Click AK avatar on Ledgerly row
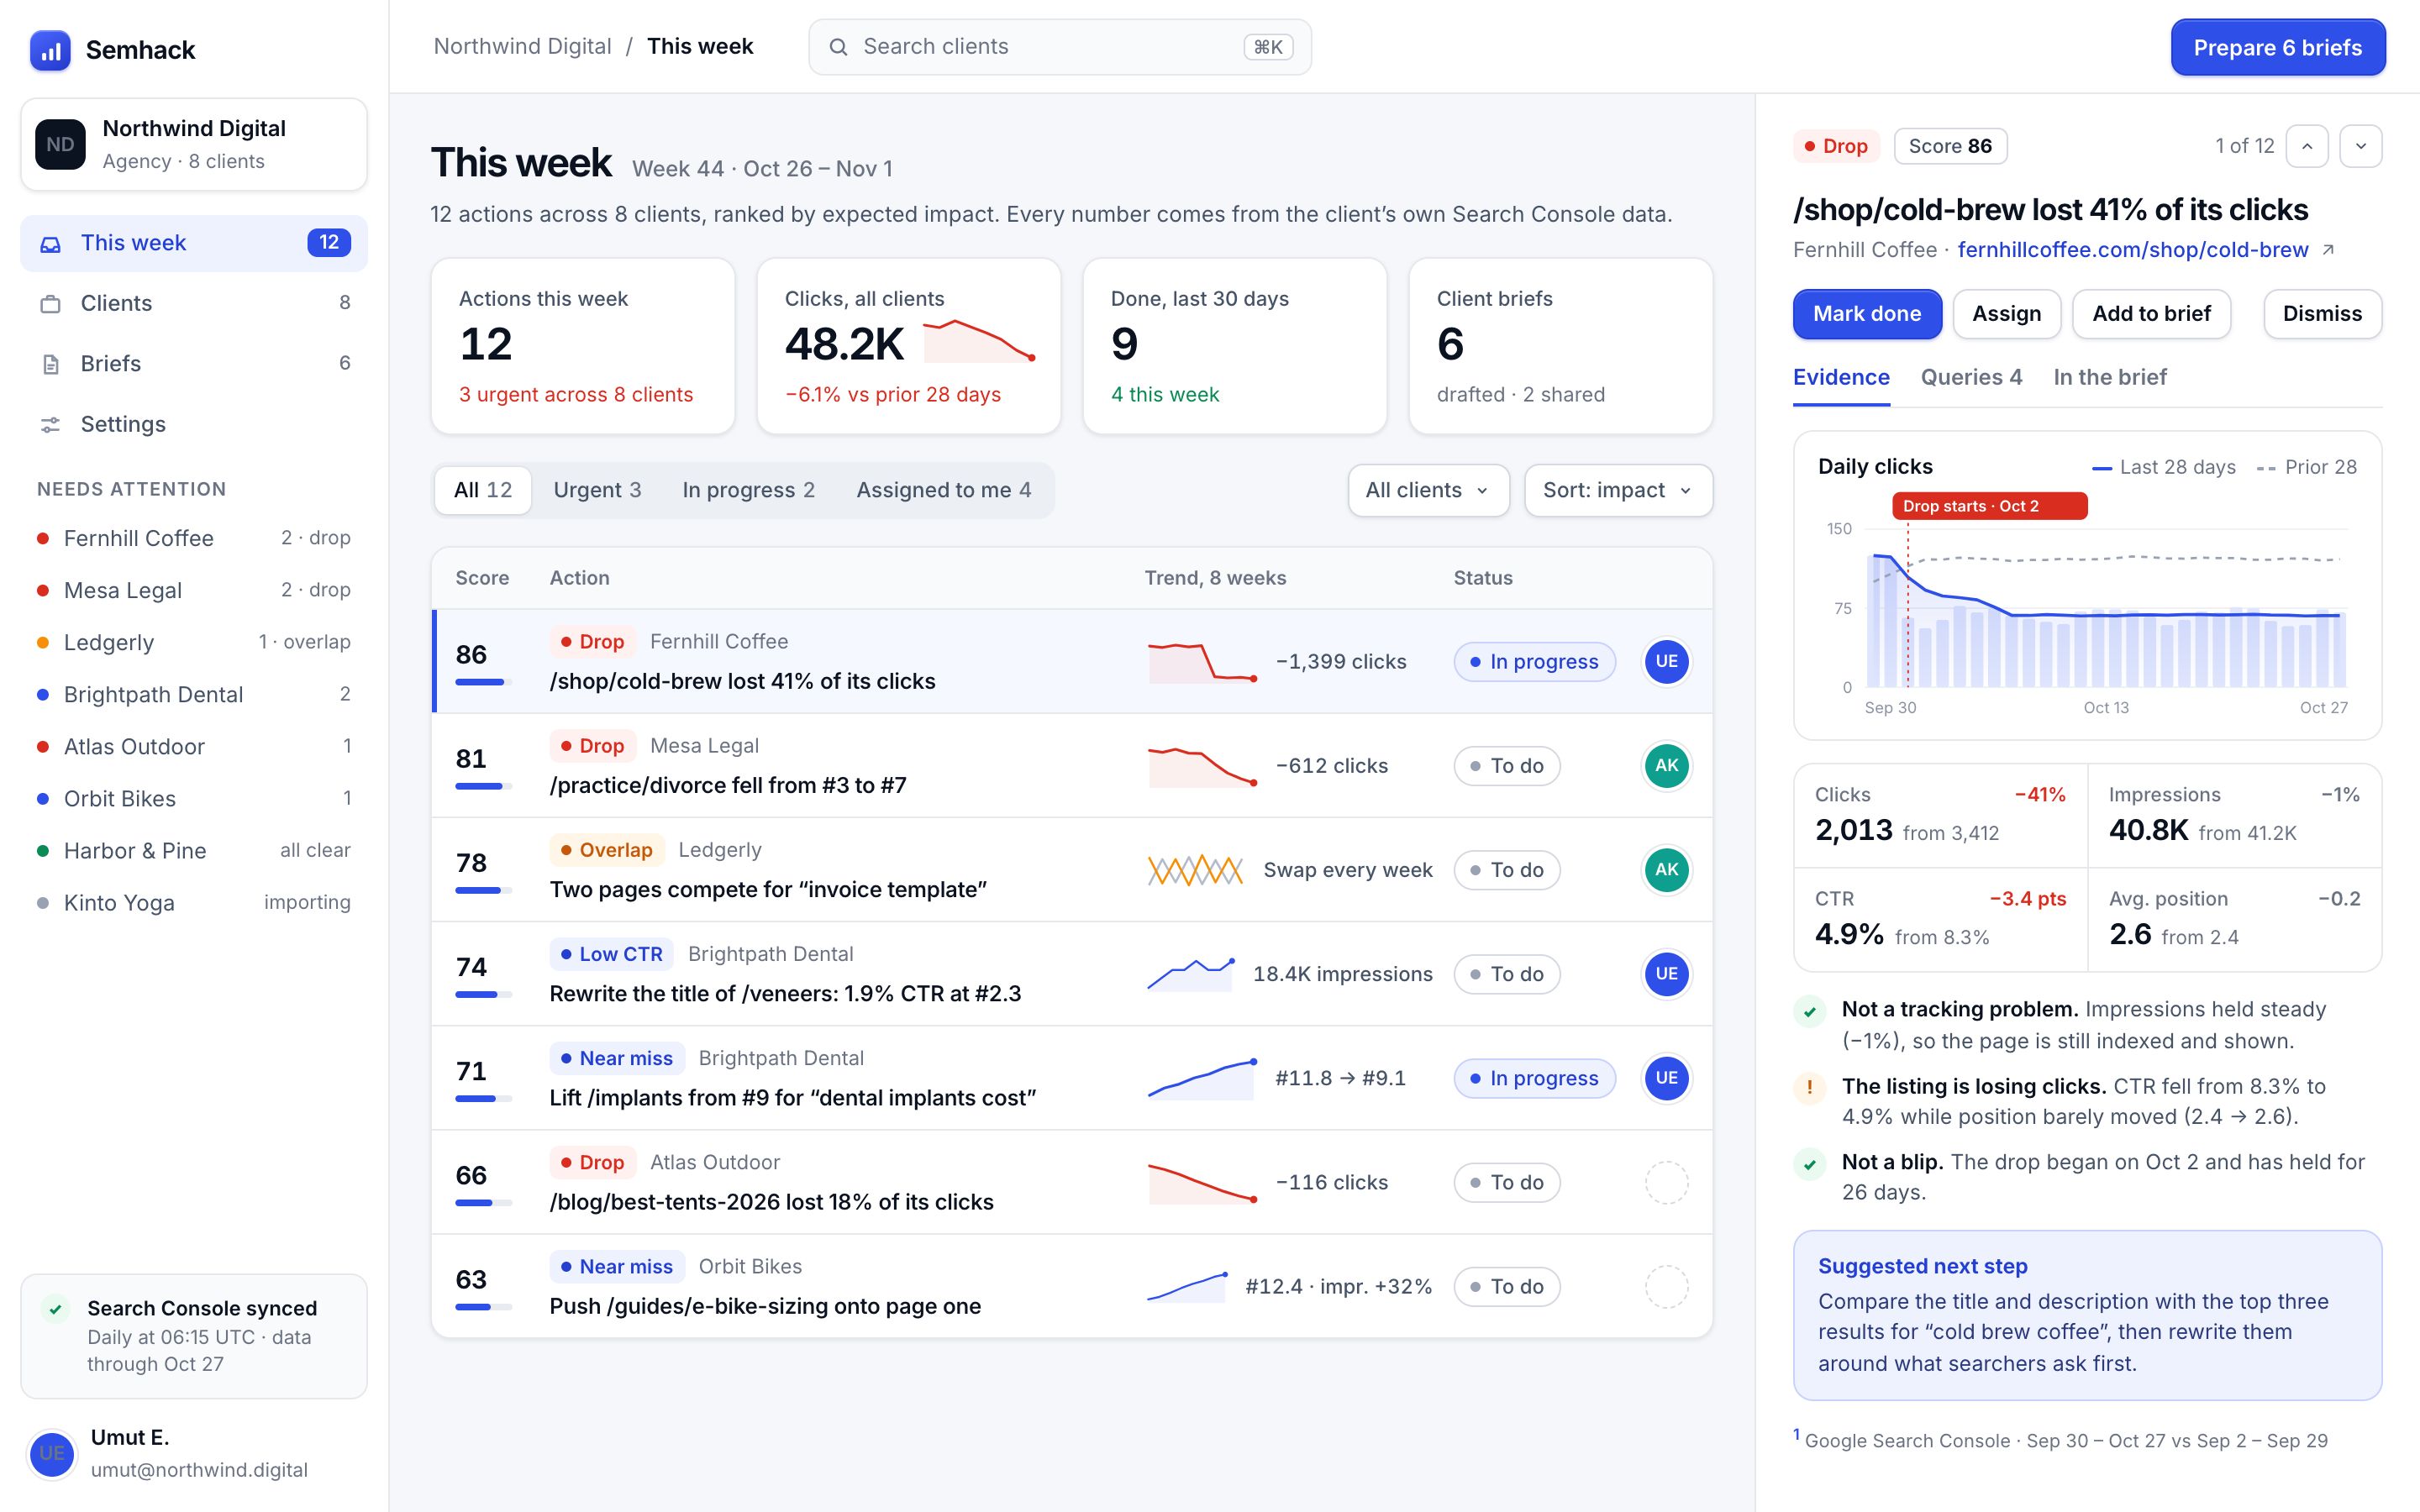 pos(1666,869)
